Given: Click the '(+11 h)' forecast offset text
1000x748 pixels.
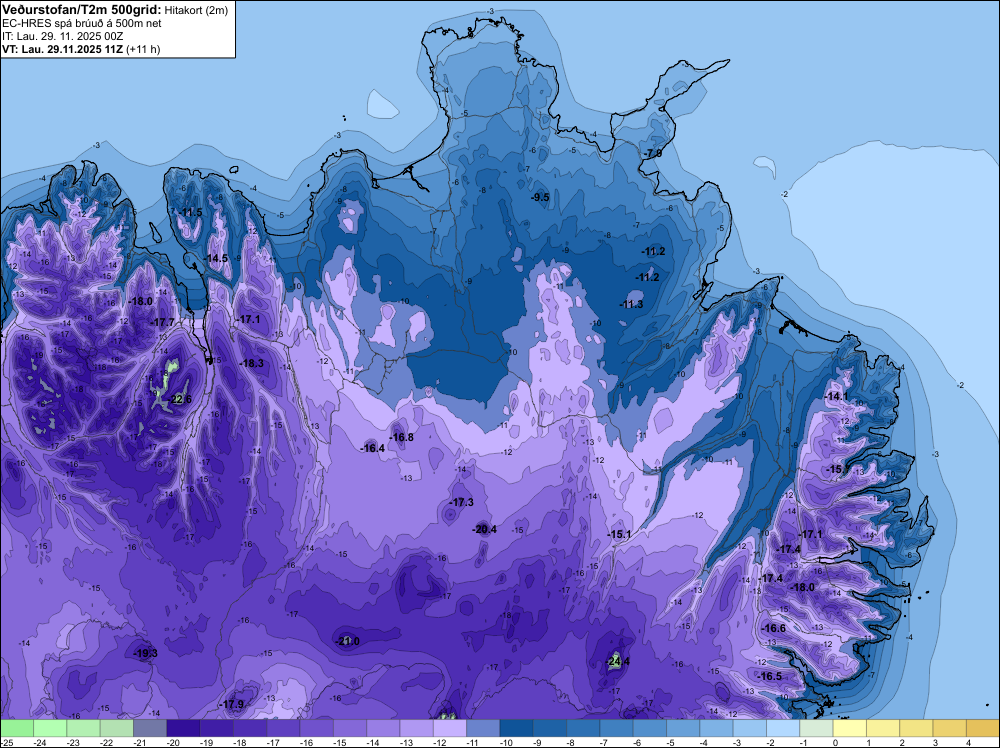Looking at the screenshot, I should [x=143, y=50].
